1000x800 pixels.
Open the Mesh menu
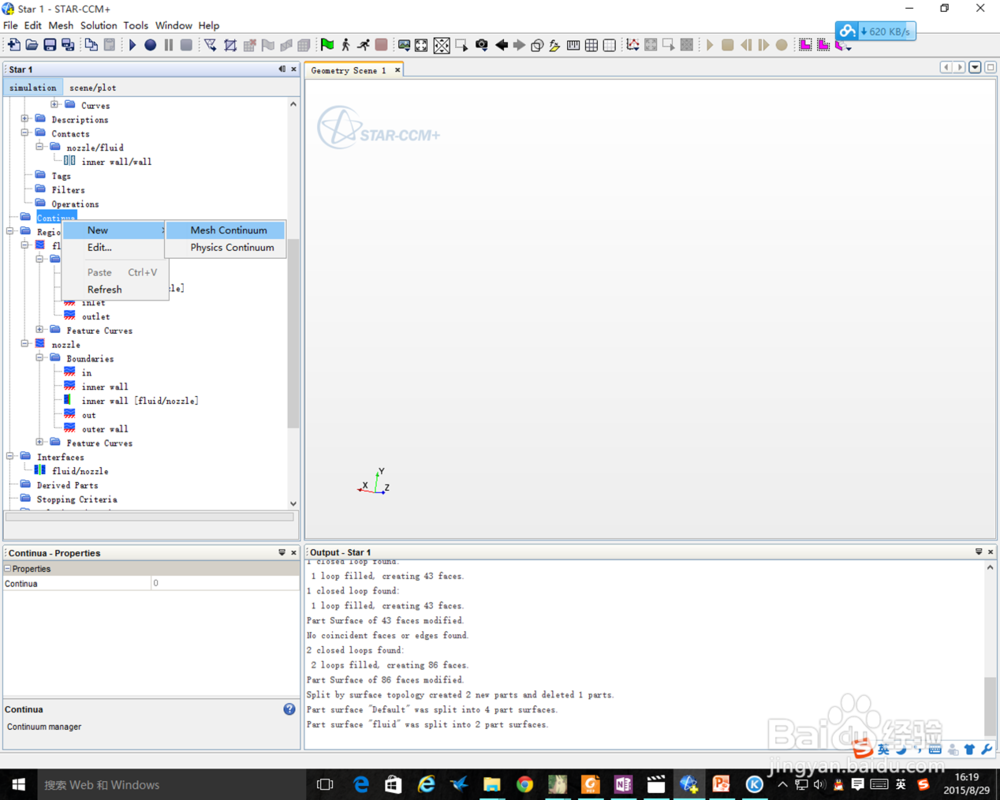(x=61, y=26)
